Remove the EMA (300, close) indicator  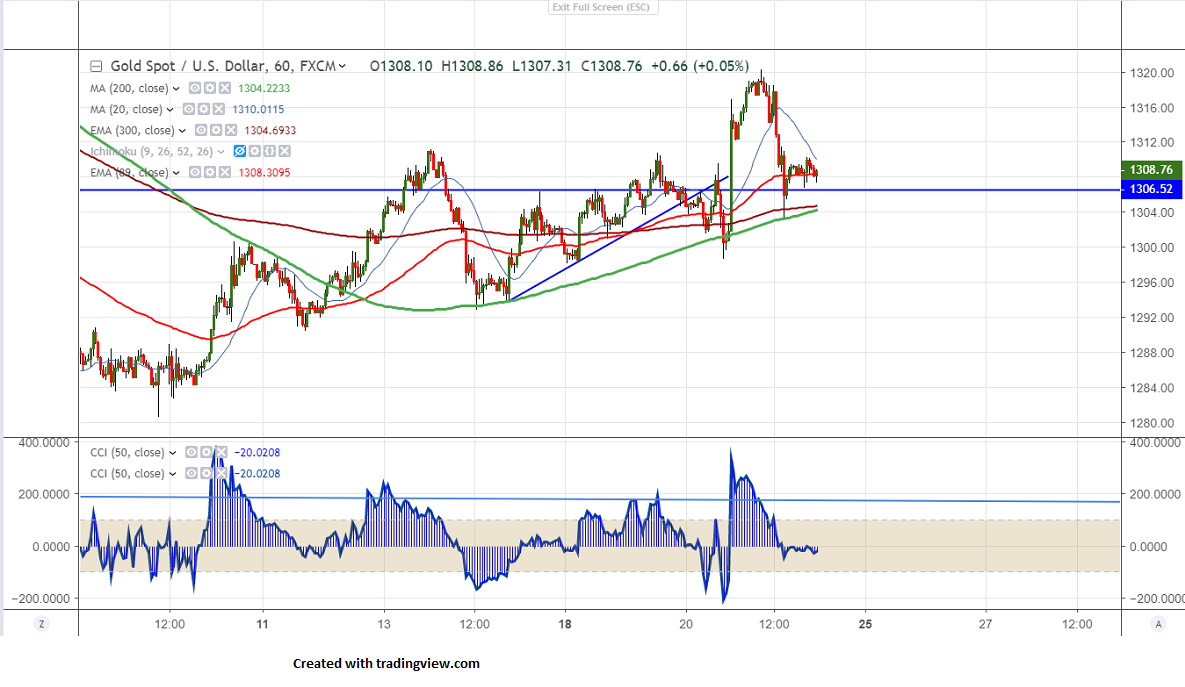tap(231, 130)
